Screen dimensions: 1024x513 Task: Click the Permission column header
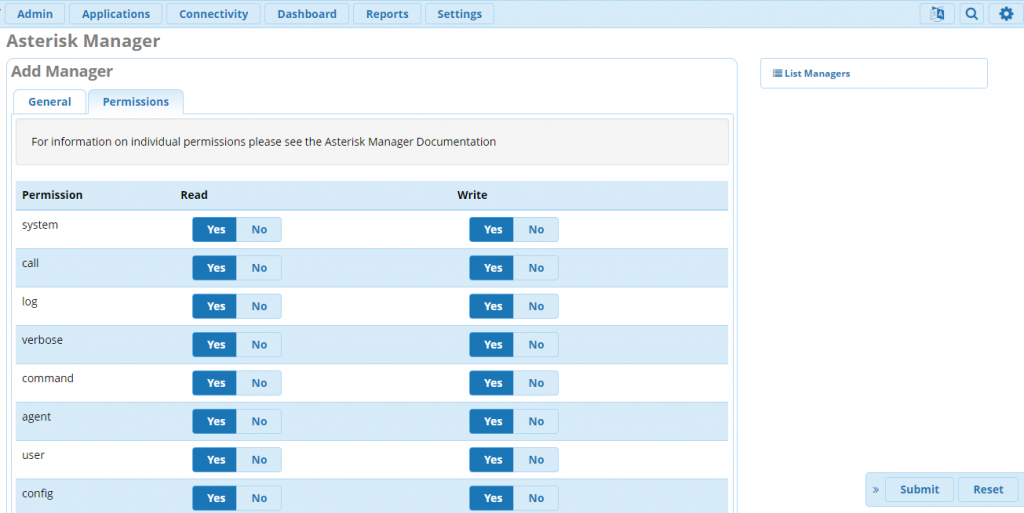[x=52, y=195]
